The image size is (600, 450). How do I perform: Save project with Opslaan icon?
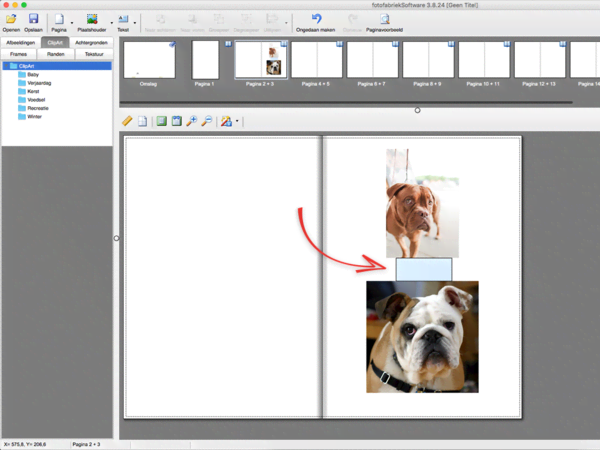coord(33,19)
